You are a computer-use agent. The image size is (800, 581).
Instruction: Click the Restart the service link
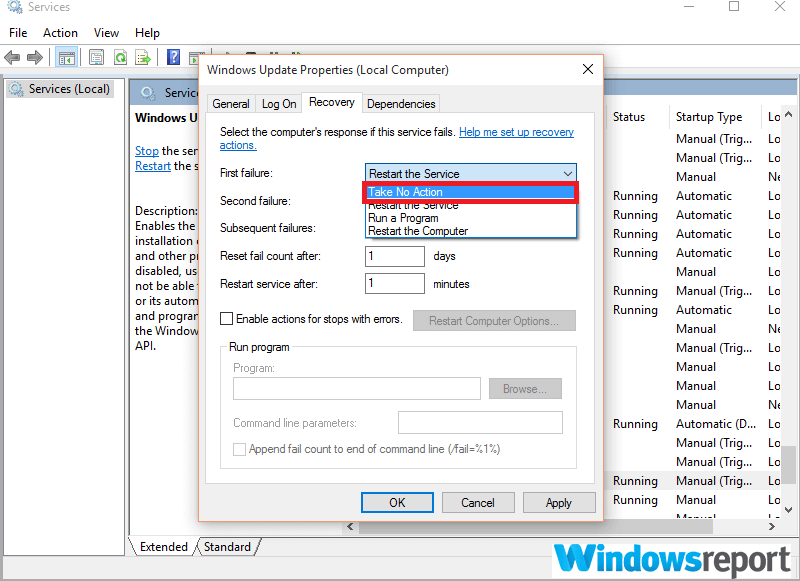point(153,166)
